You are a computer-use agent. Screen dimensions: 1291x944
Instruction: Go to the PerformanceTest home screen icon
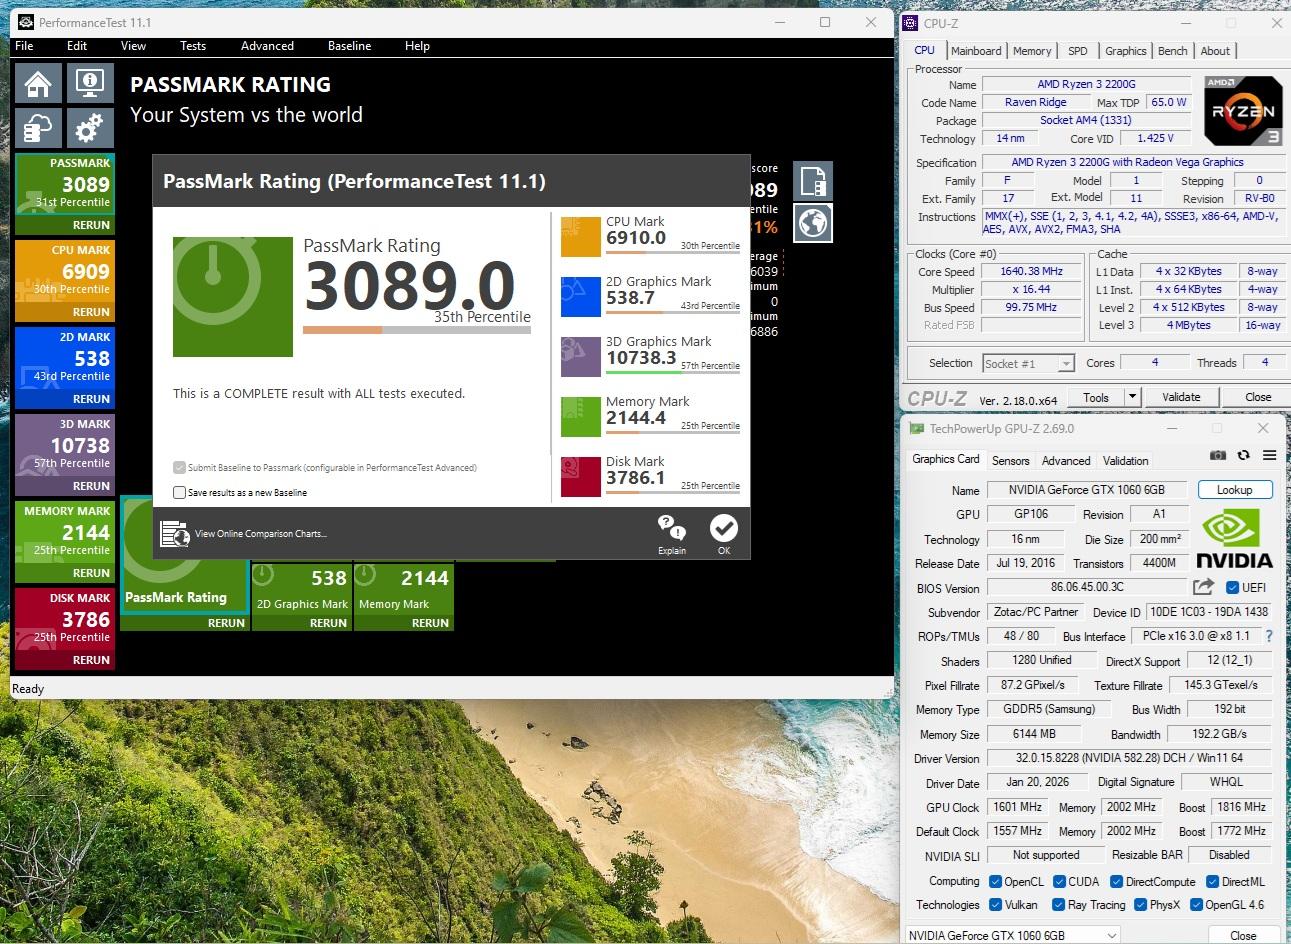38,83
